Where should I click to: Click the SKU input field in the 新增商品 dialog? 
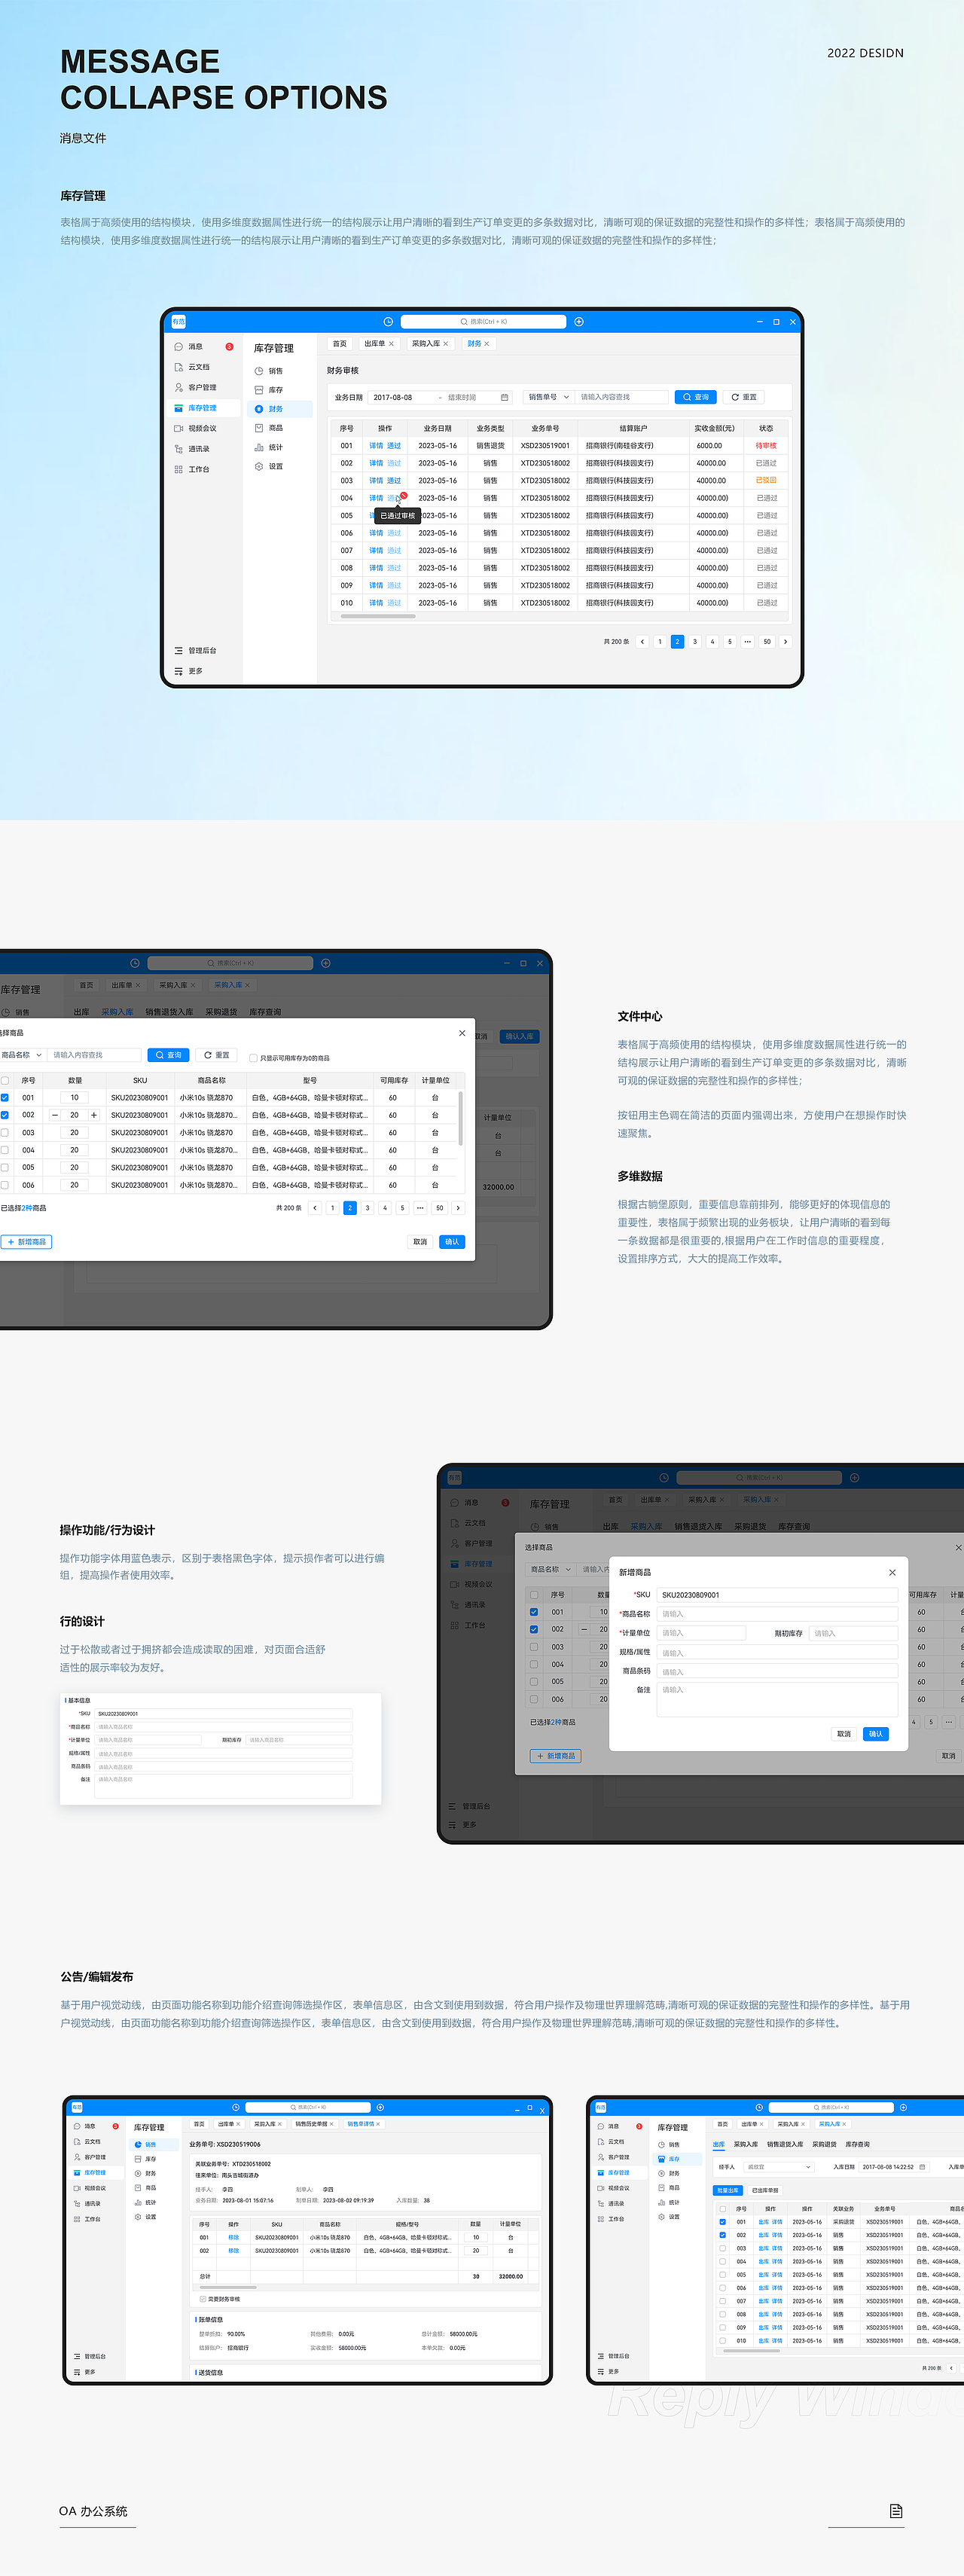pyautogui.click(x=777, y=1595)
